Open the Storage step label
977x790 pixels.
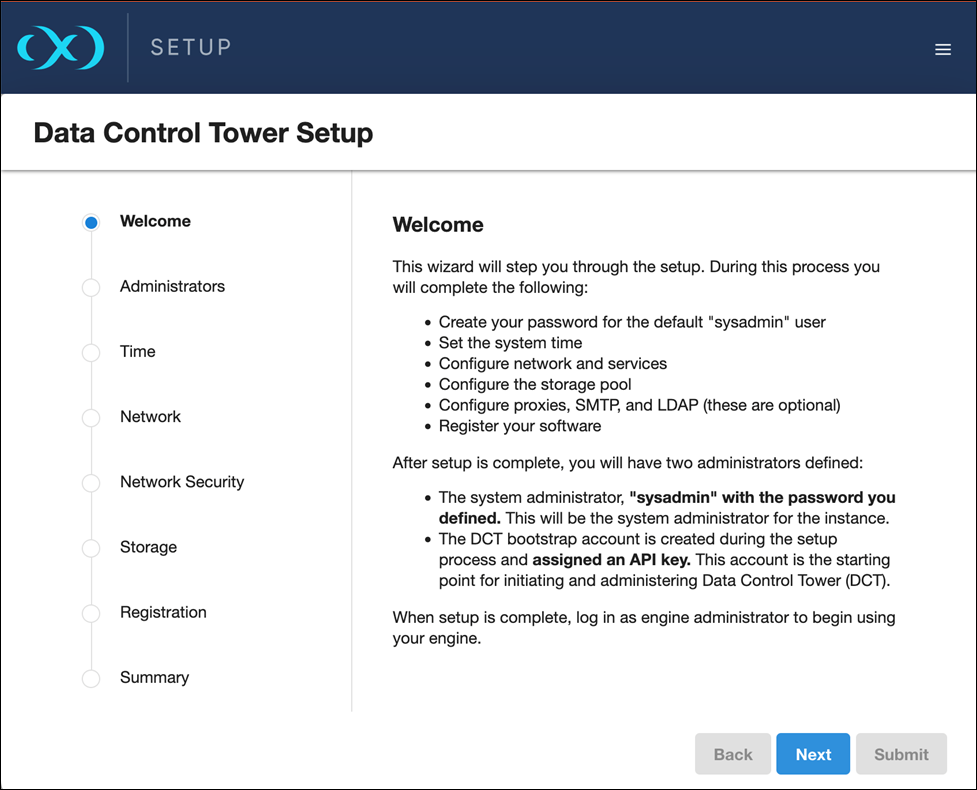click(x=148, y=547)
